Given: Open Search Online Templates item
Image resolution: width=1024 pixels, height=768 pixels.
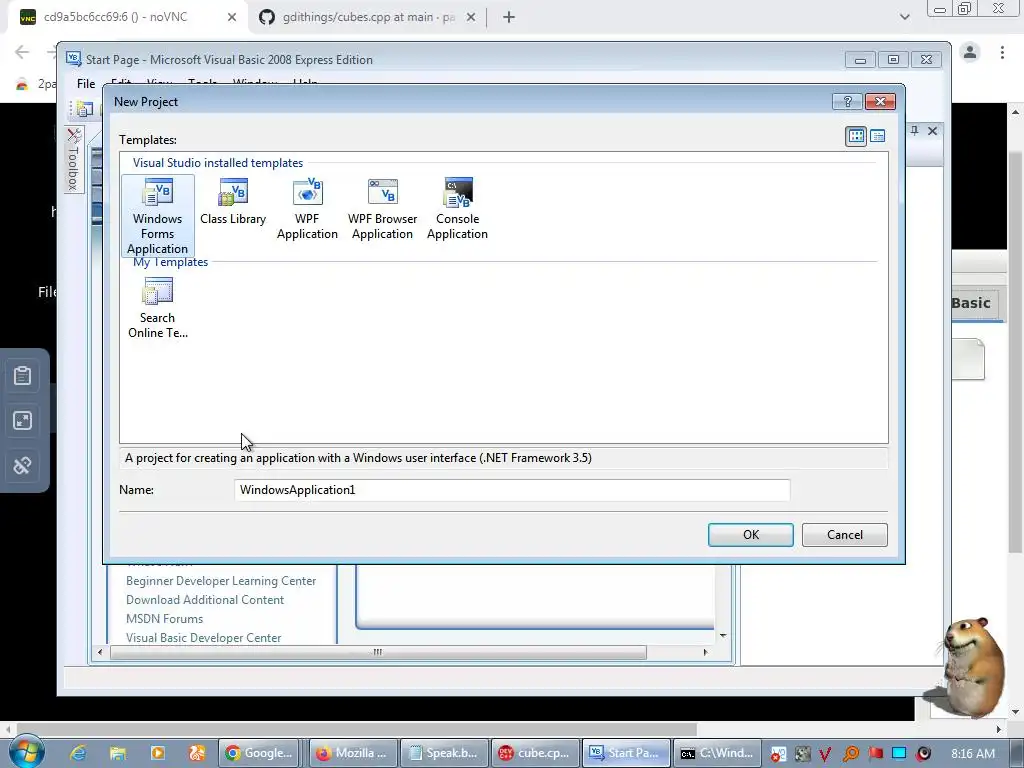Looking at the screenshot, I should [157, 308].
